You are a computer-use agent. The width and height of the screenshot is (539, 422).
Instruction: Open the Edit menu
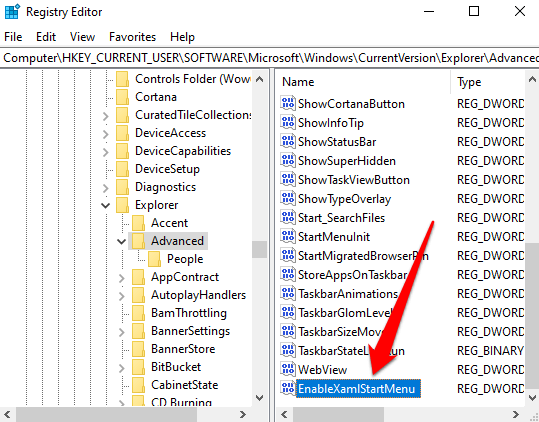(46, 37)
